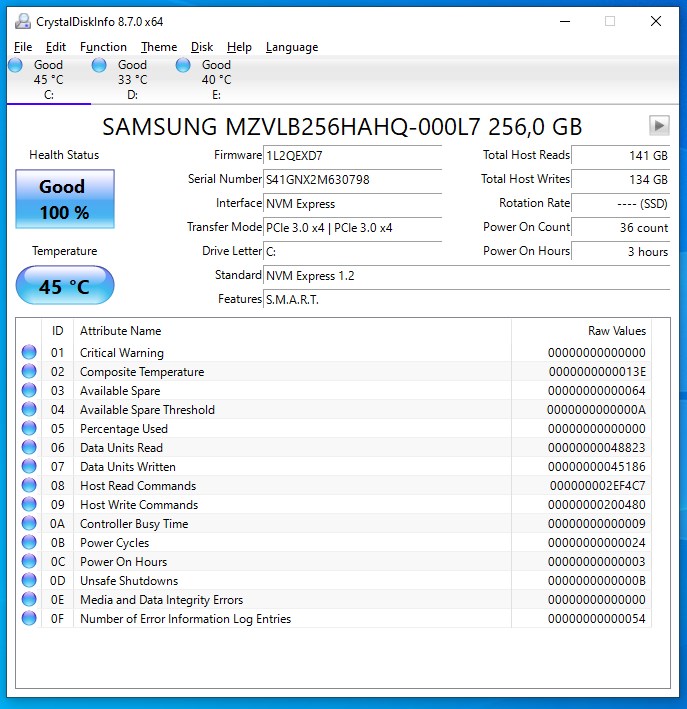687x709 pixels.
Task: Click the blue health icon for drive E:
Action: coord(183,65)
